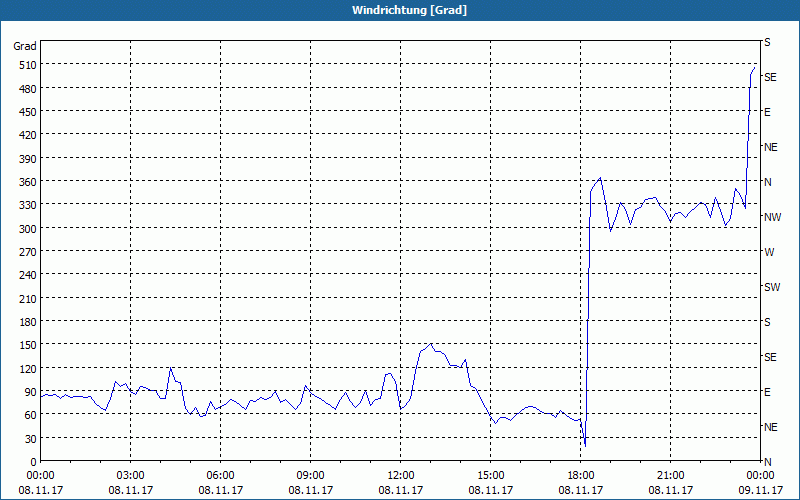
Task: Click the SE compass label near 480 level
Action: pos(770,78)
